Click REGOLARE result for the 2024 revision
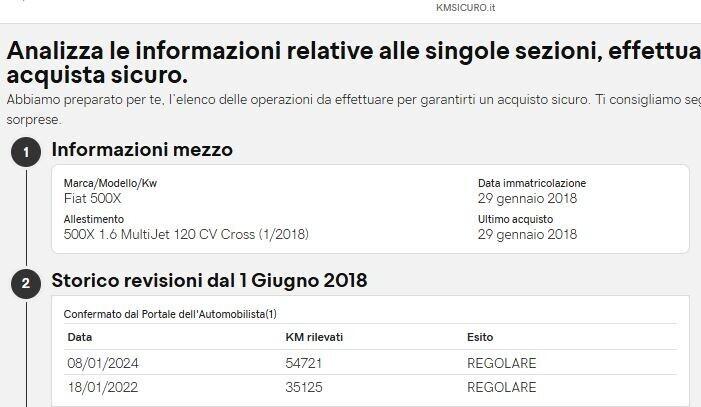This screenshot has width=701, height=407. click(x=501, y=363)
